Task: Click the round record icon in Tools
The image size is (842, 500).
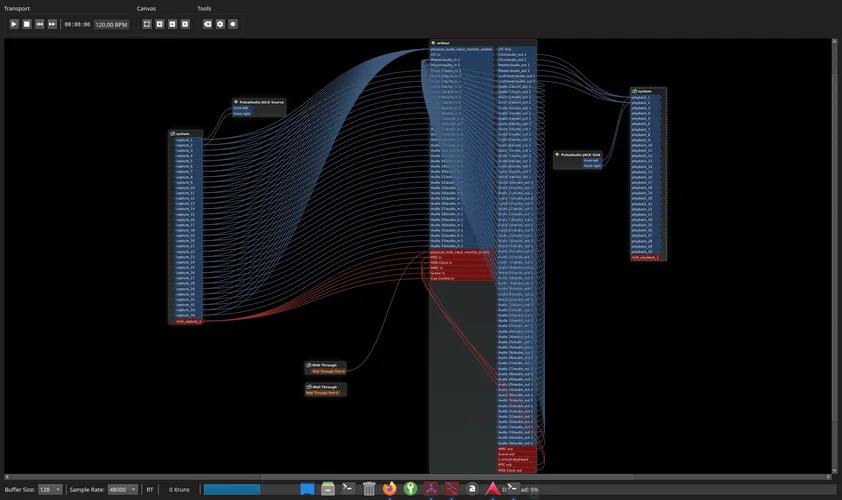Action: (x=233, y=24)
